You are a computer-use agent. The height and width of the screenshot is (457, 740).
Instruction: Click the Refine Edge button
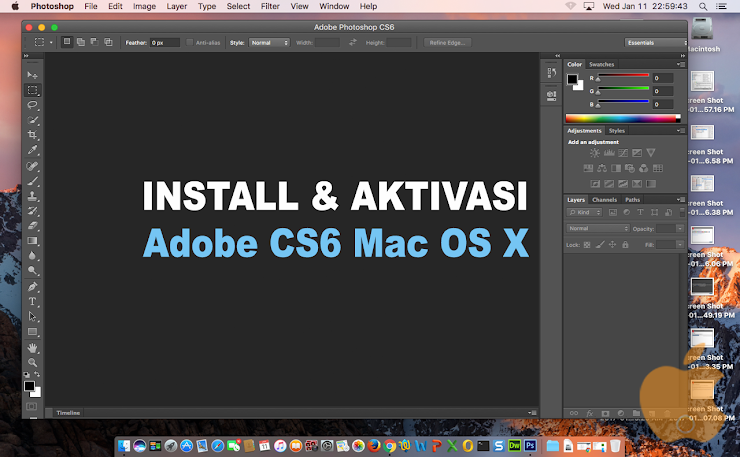[447, 42]
